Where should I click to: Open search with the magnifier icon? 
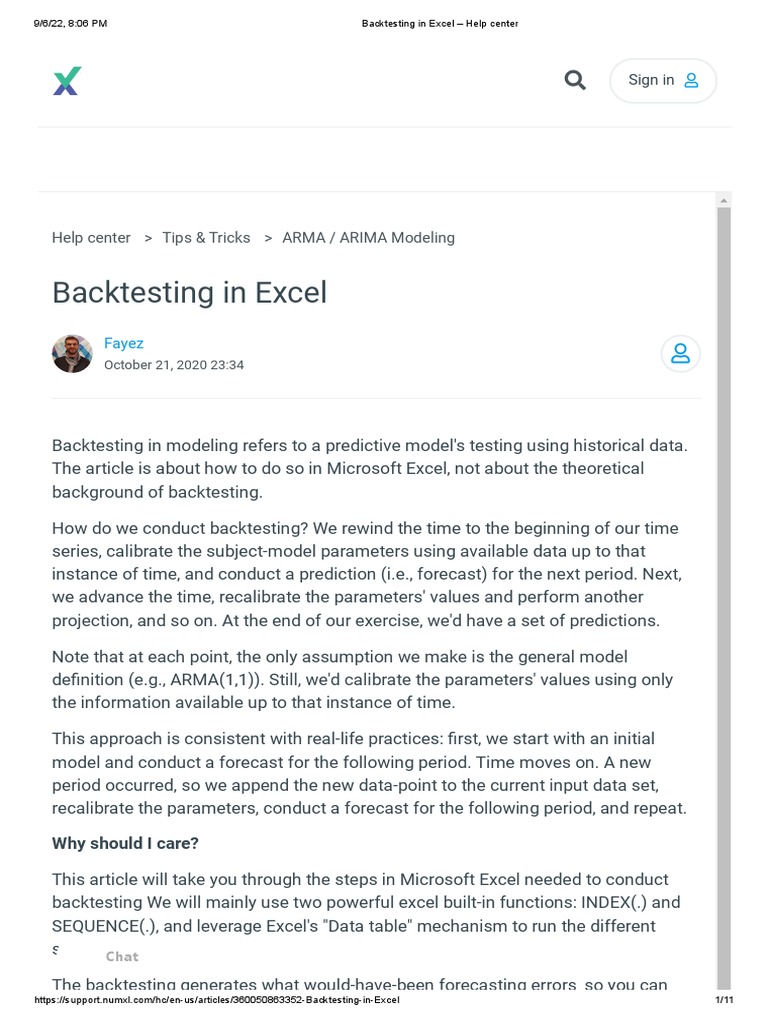pos(575,80)
